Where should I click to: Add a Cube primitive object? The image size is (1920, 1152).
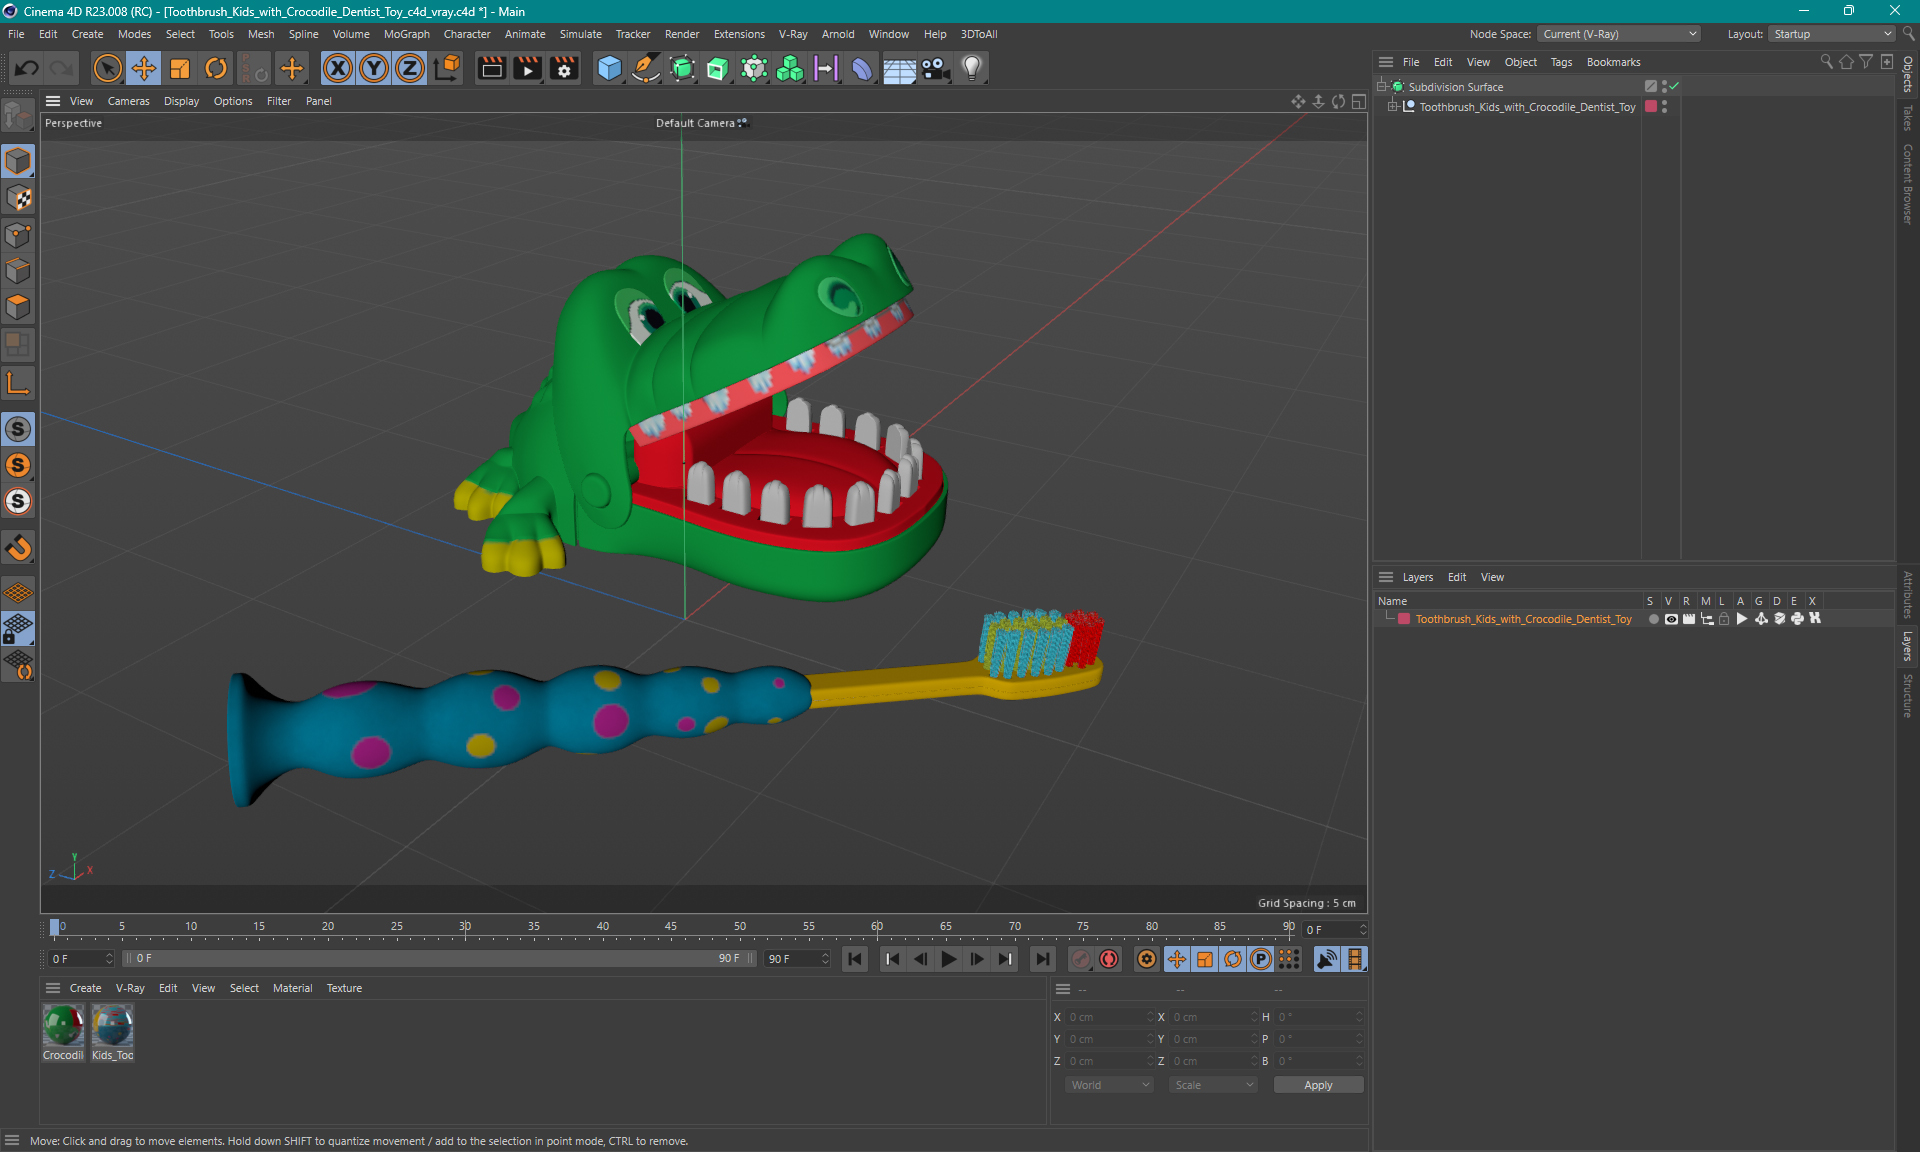[609, 68]
